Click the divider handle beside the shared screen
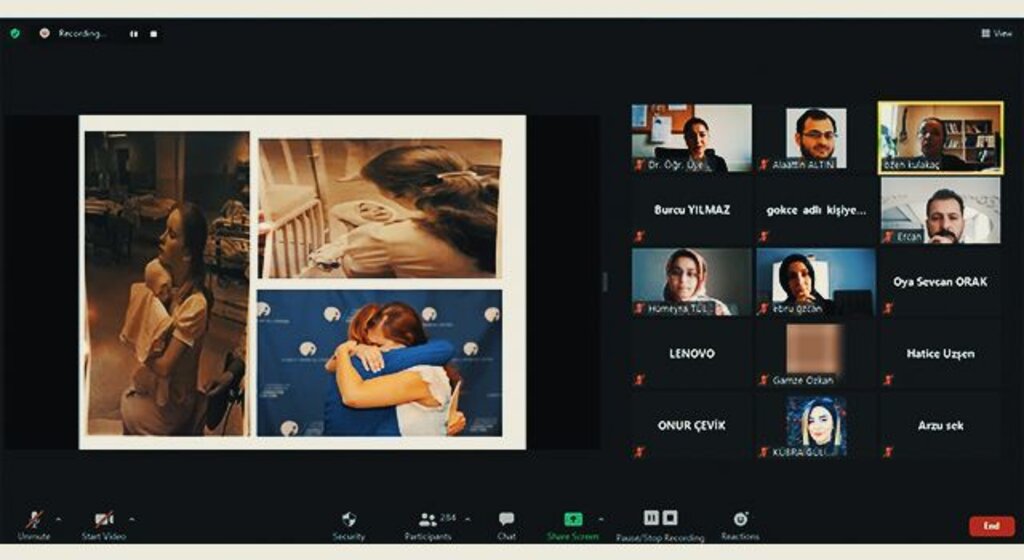This screenshot has height=560, width=1024. click(604, 282)
